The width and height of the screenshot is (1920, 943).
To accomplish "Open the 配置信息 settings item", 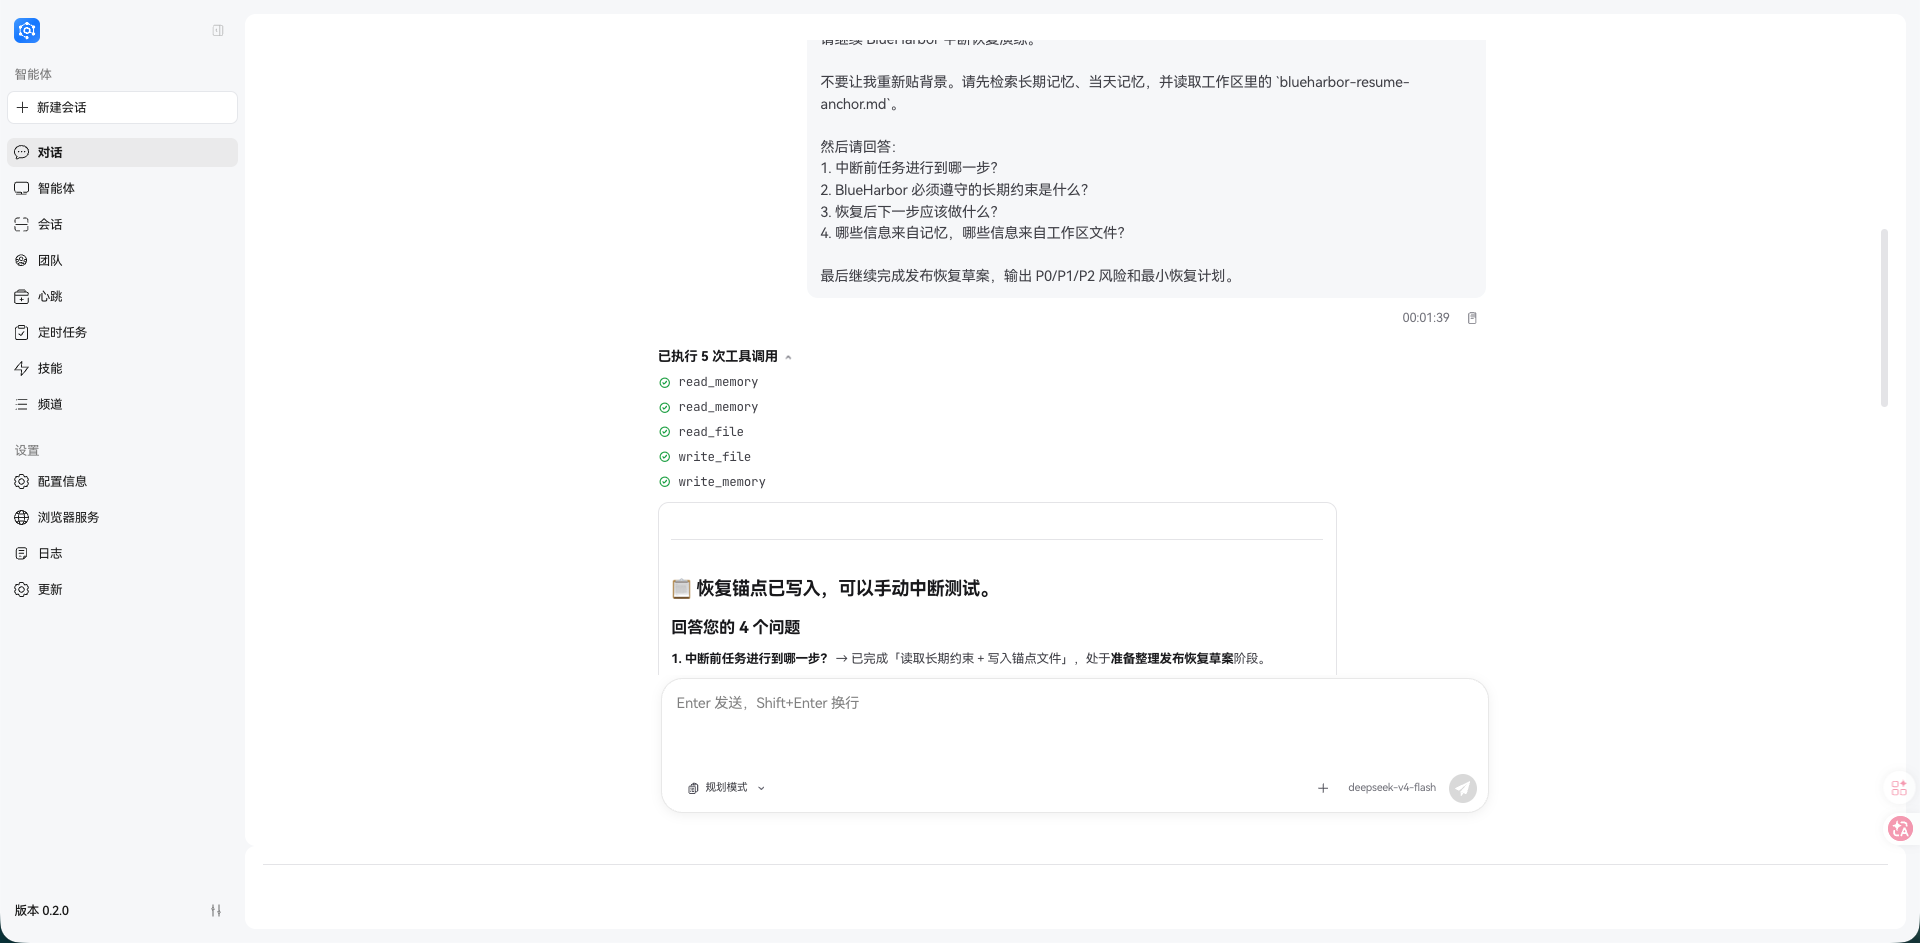I will coord(123,481).
